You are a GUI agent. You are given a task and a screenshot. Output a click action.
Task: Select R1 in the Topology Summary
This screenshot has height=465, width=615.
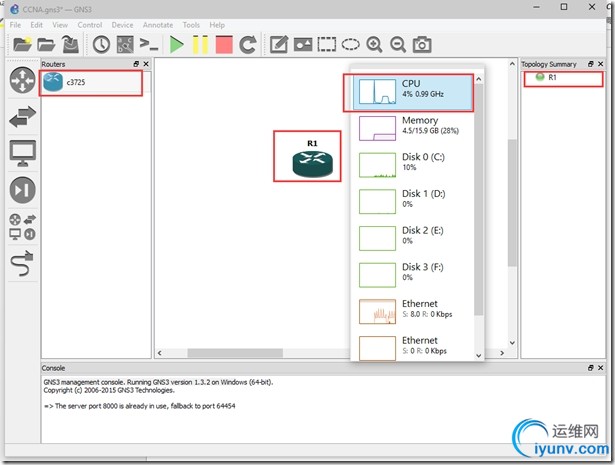(x=552, y=78)
